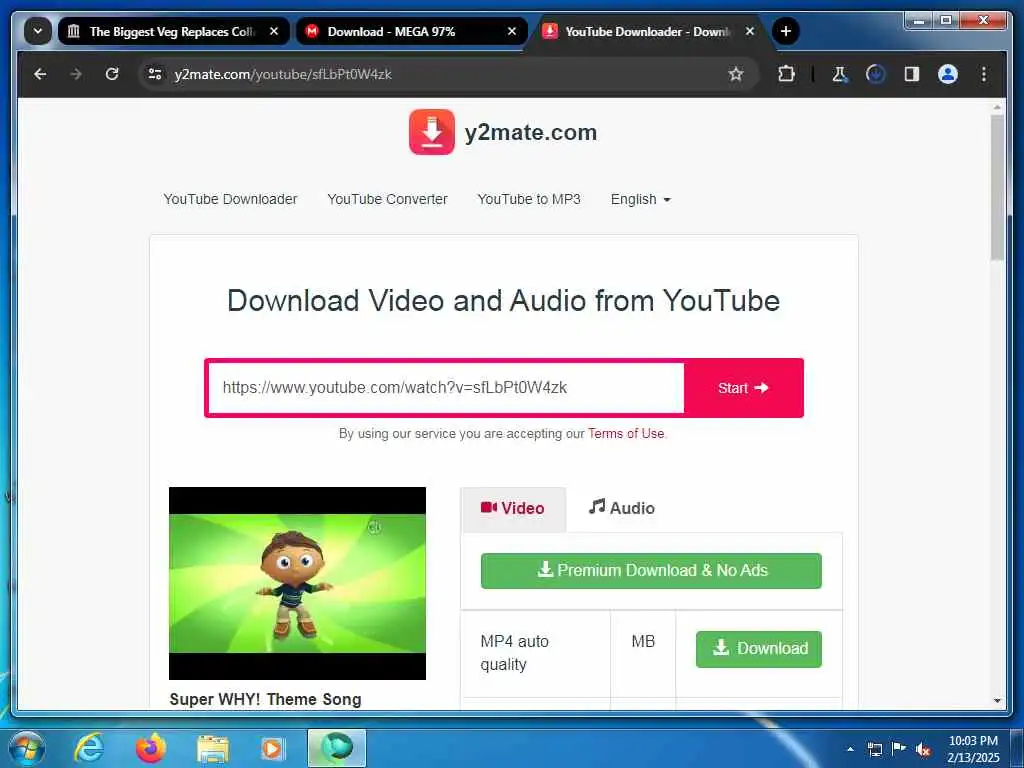The width and height of the screenshot is (1024, 768).
Task: Click the Super WHY! Theme Song title
Action: point(265,699)
